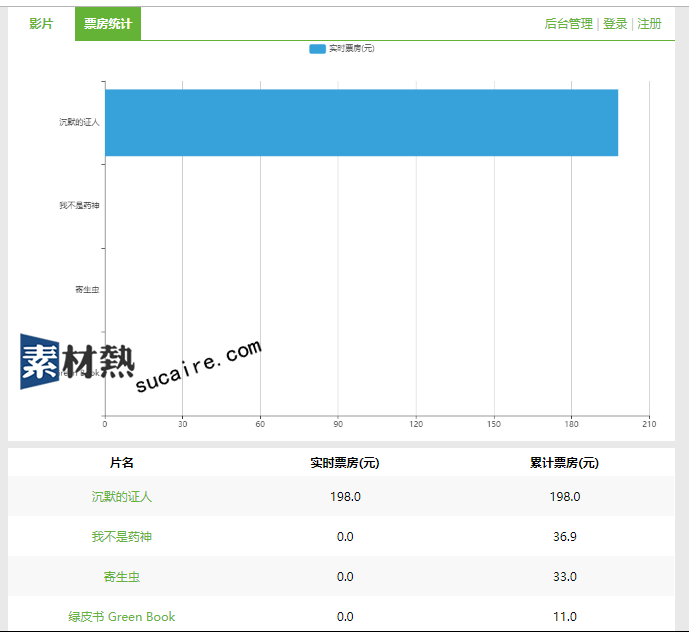The width and height of the screenshot is (689, 632).
Task: Click the 累计票房(元) column header
Action: tap(564, 463)
